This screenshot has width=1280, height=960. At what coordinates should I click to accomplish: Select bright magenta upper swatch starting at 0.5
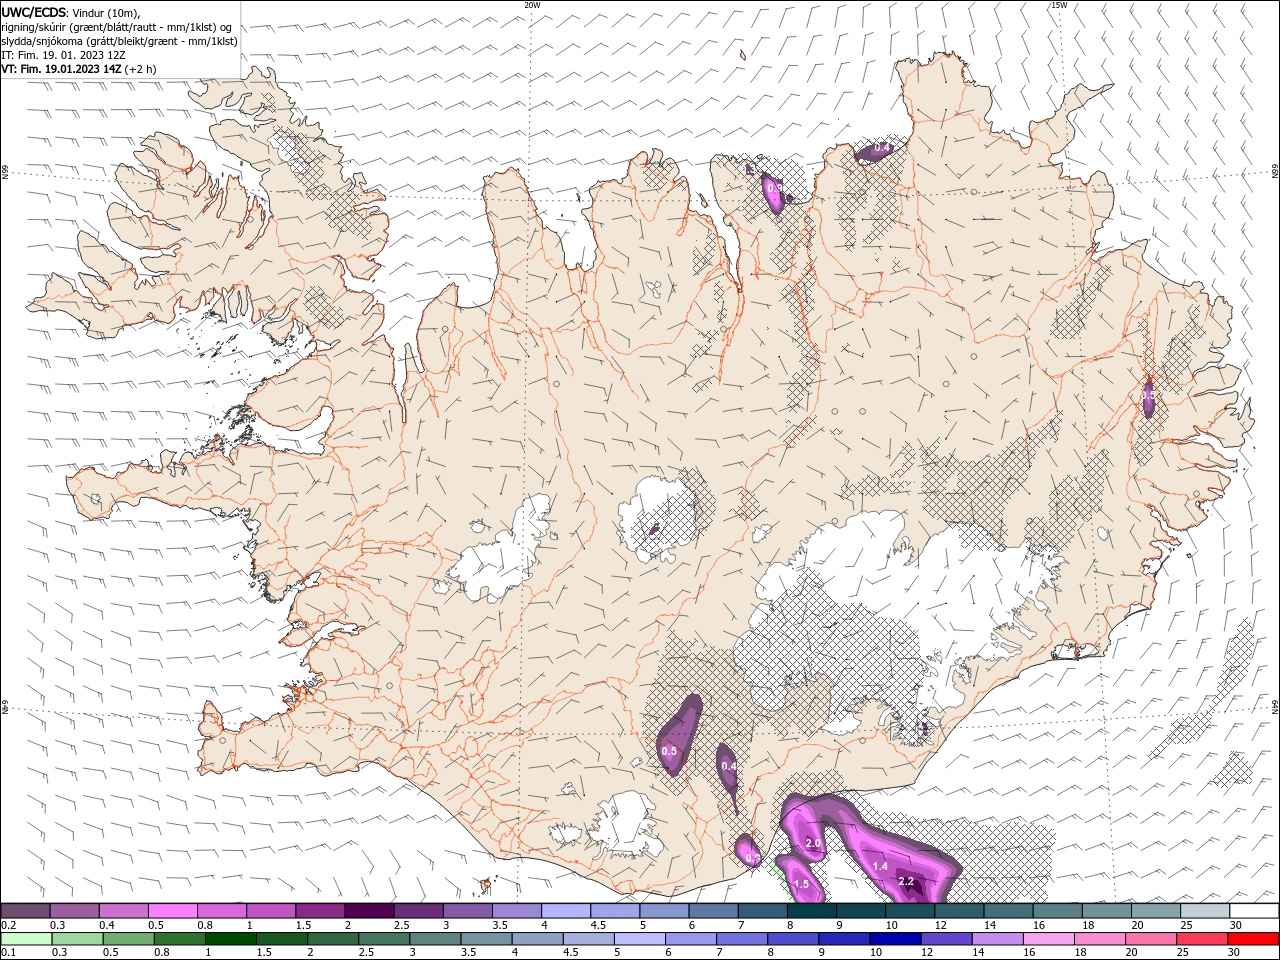click(173, 911)
